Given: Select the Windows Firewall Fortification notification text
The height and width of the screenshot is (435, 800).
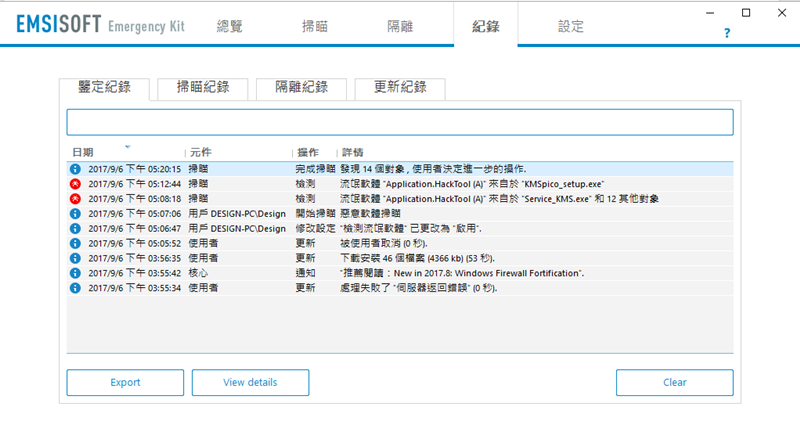Looking at the screenshot, I should pyautogui.click(x=462, y=273).
